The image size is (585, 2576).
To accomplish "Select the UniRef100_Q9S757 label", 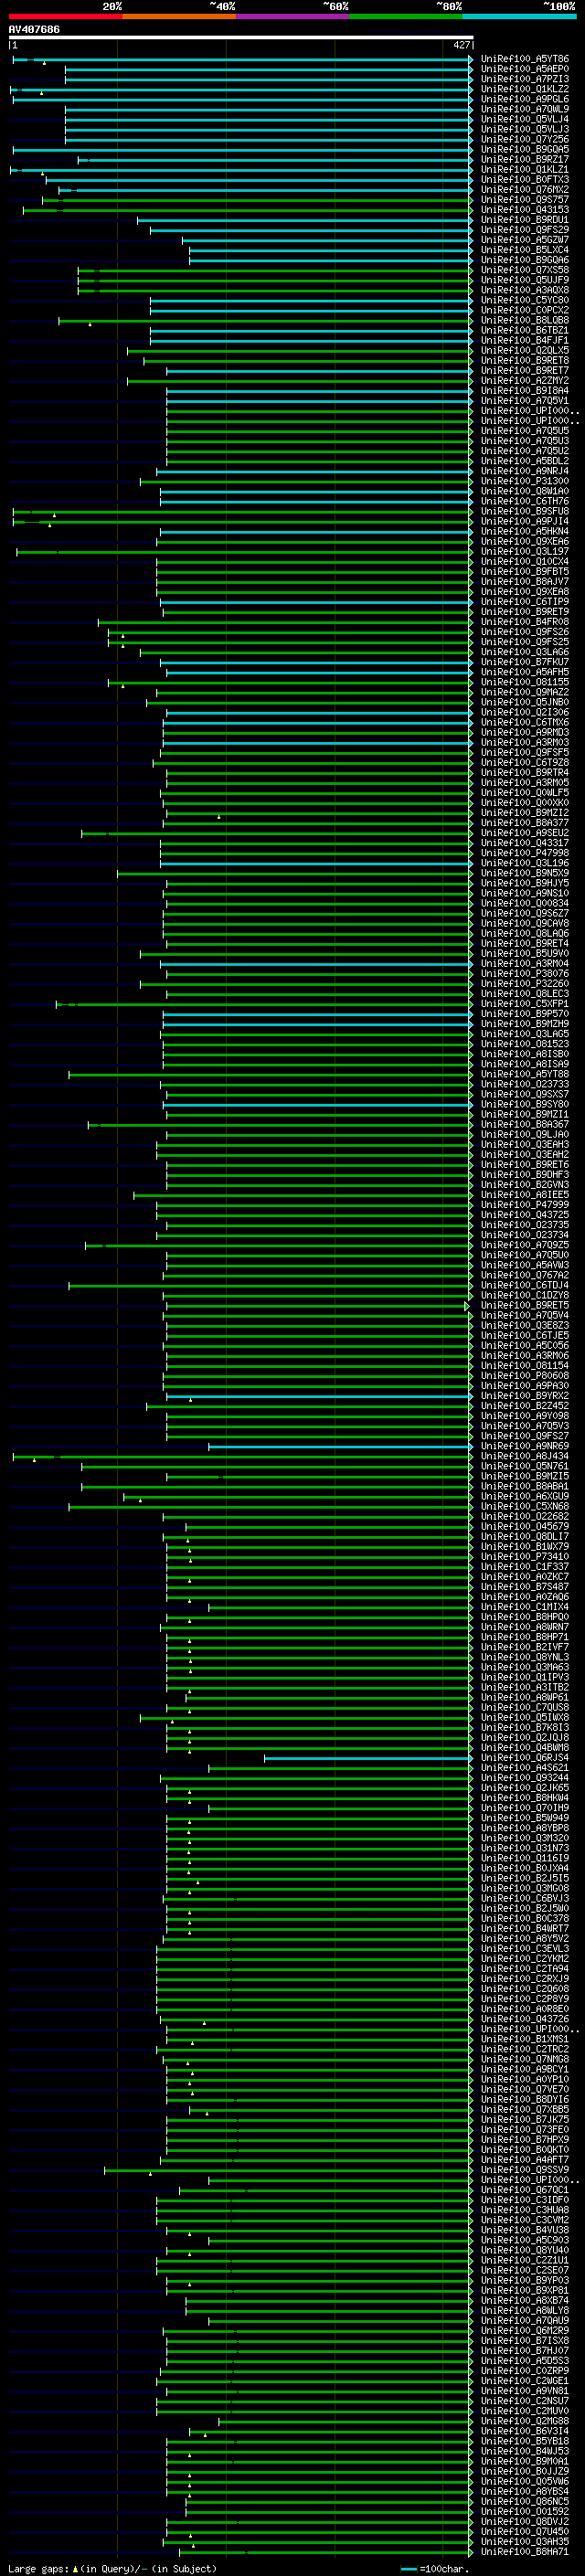I will (x=525, y=200).
